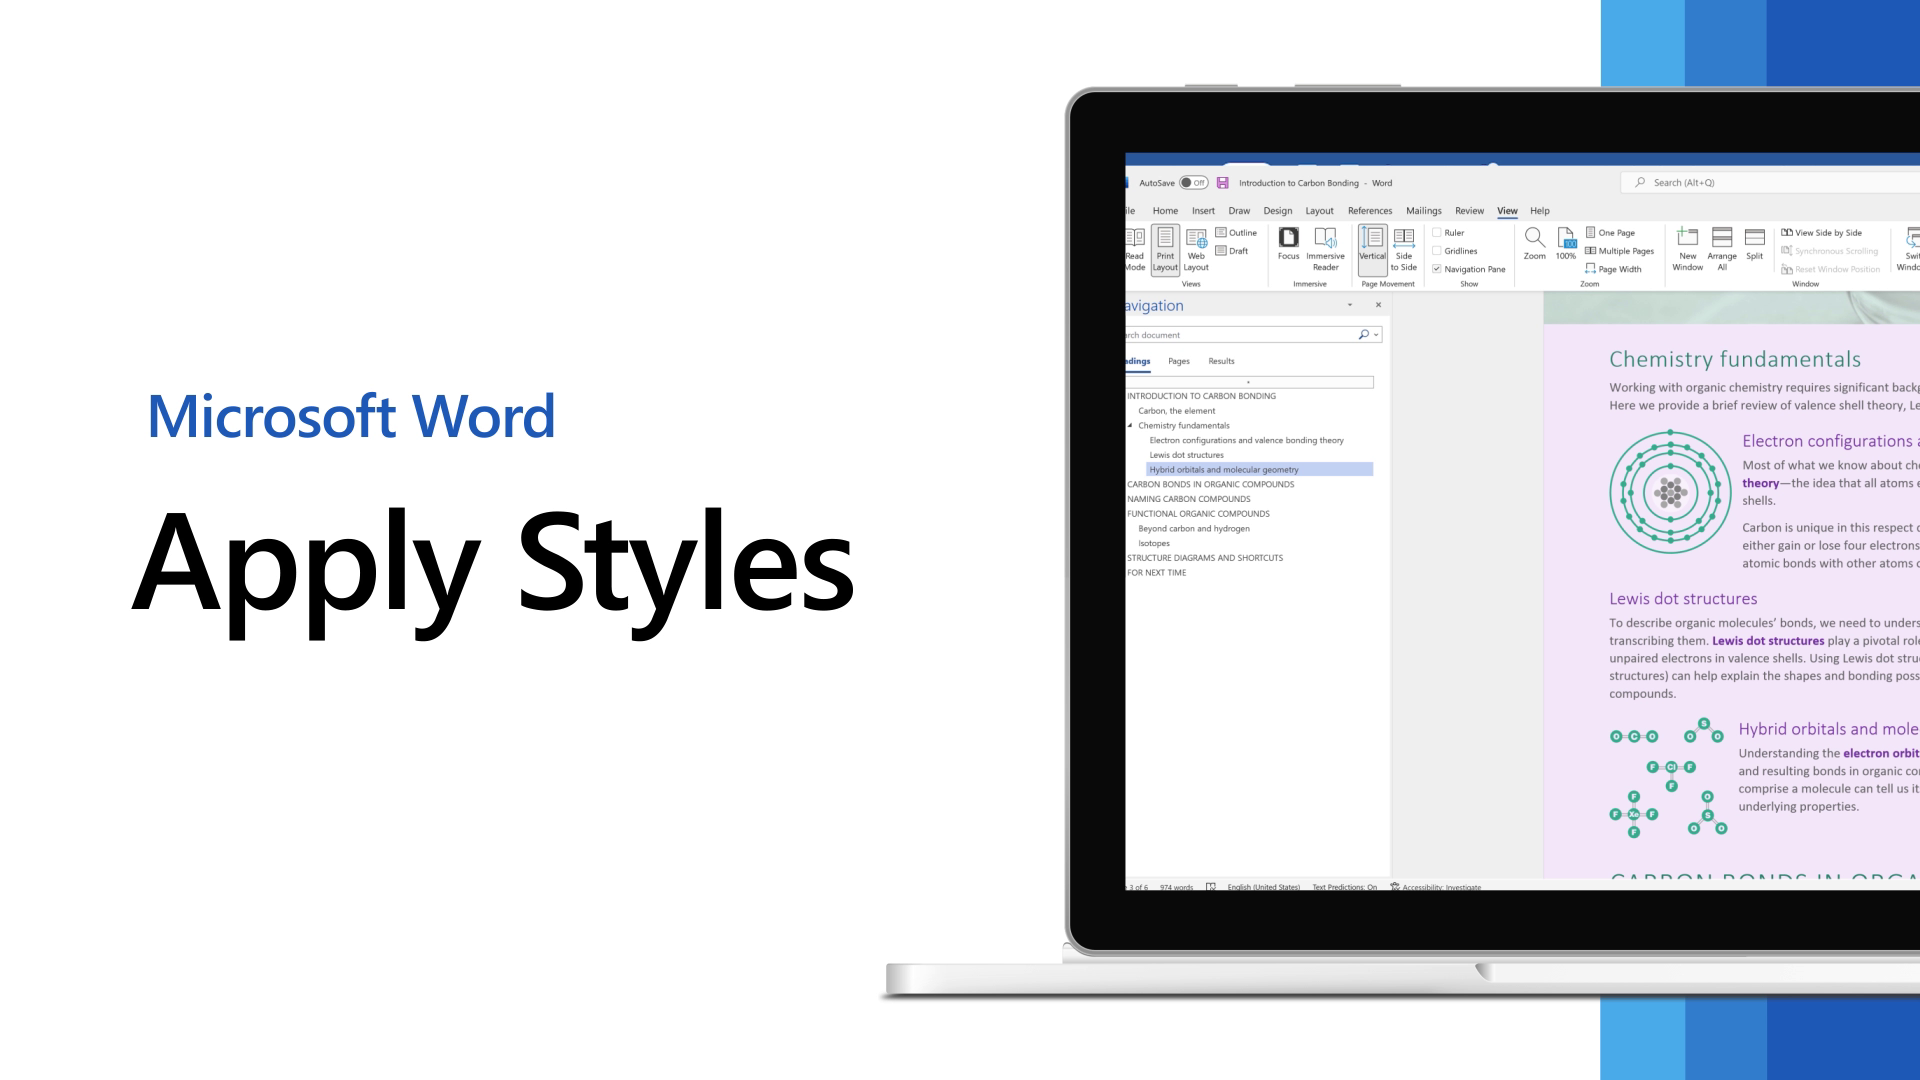Screen dimensions: 1920x1080
Task: Toggle Gridlines checkbox
Action: pos(1436,251)
